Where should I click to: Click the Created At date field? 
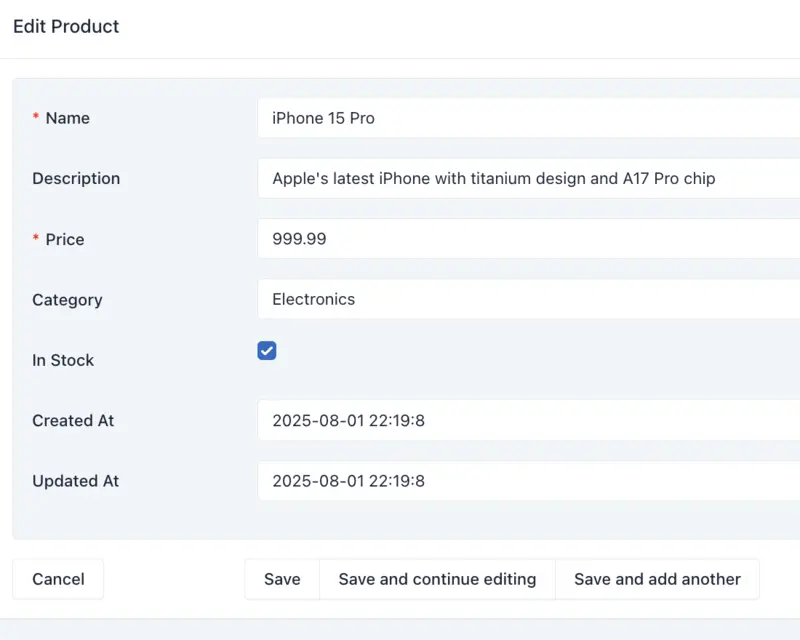tap(529, 420)
